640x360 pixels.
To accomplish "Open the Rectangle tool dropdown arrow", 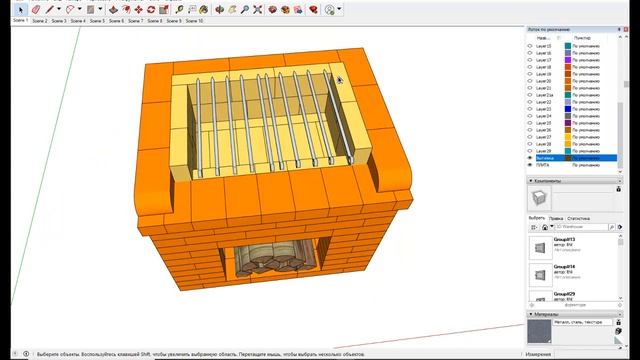I will [100, 9].
